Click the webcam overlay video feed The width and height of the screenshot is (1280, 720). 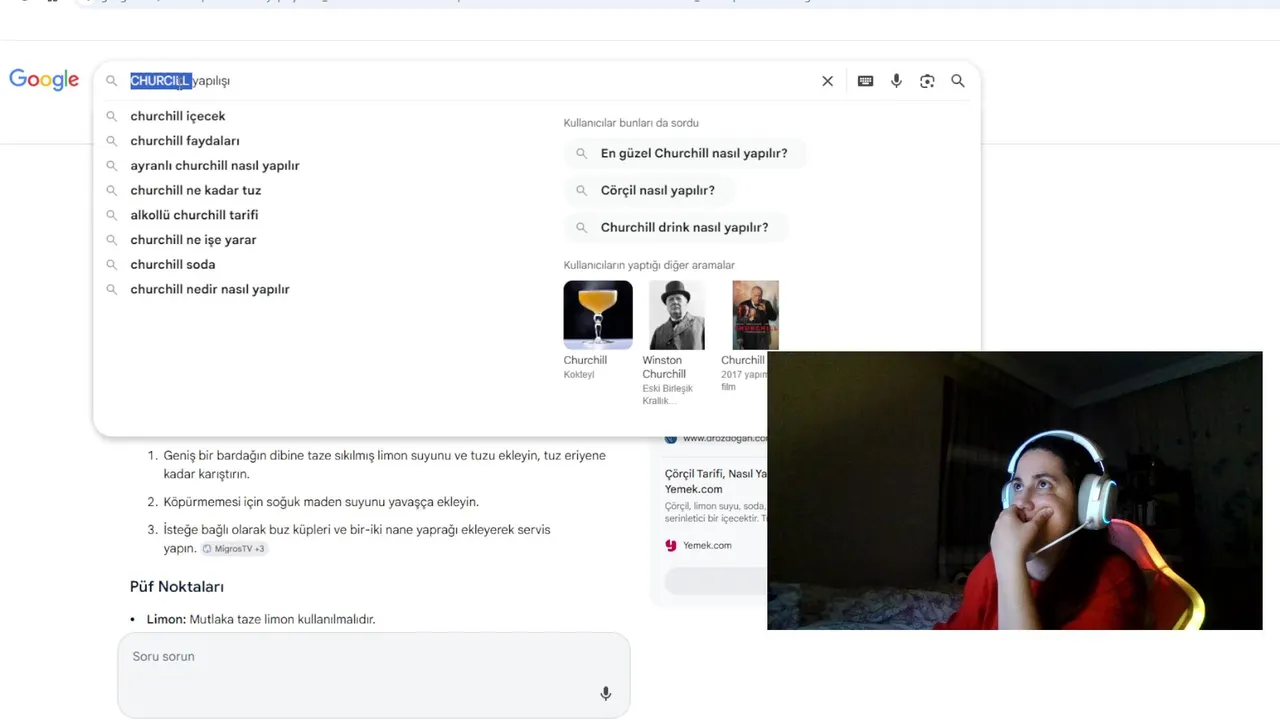point(1015,490)
